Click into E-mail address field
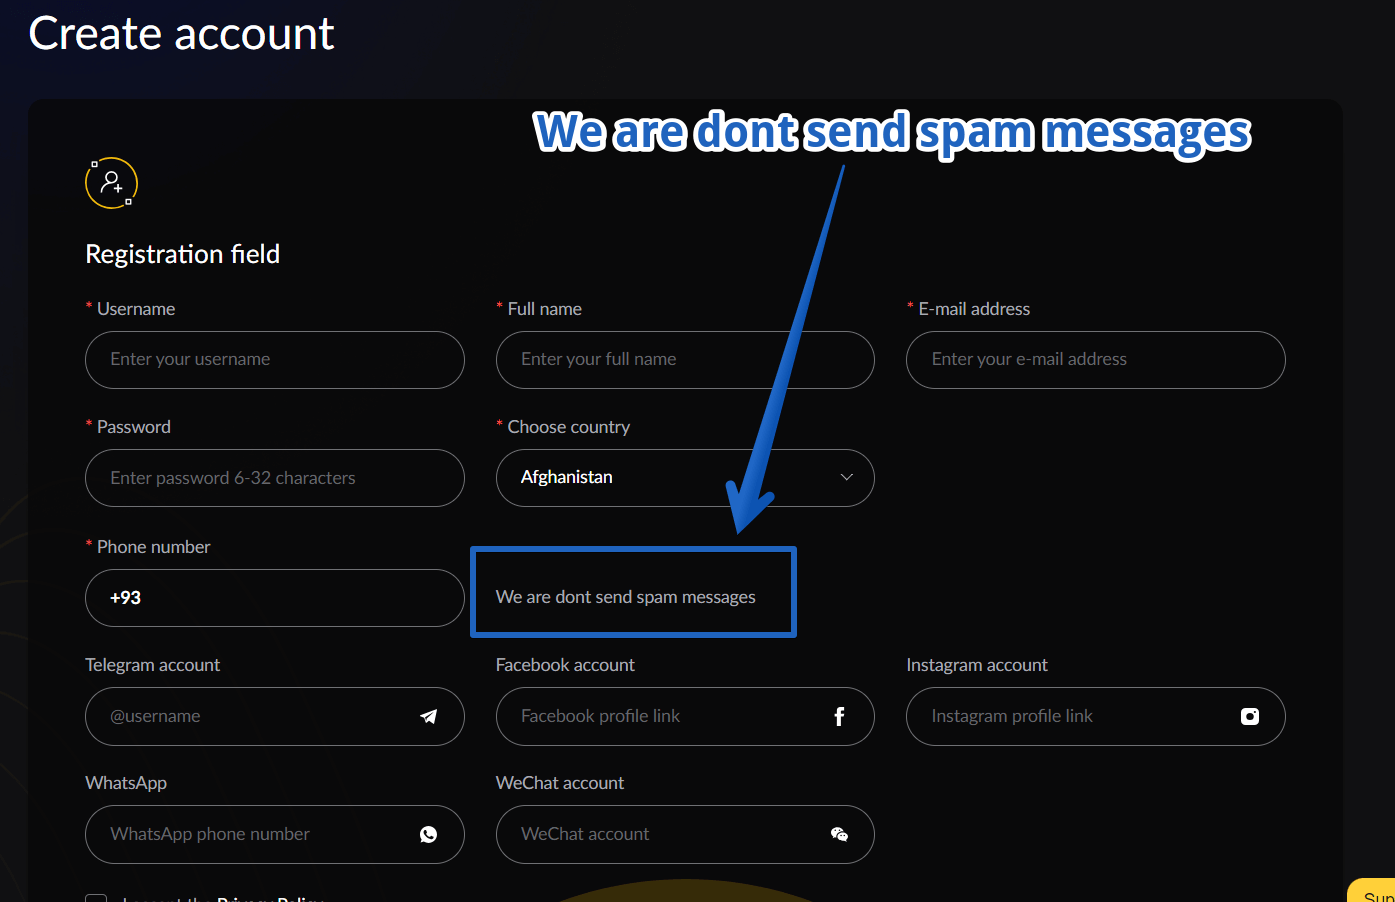Viewport: 1395px width, 902px height. 1096,360
